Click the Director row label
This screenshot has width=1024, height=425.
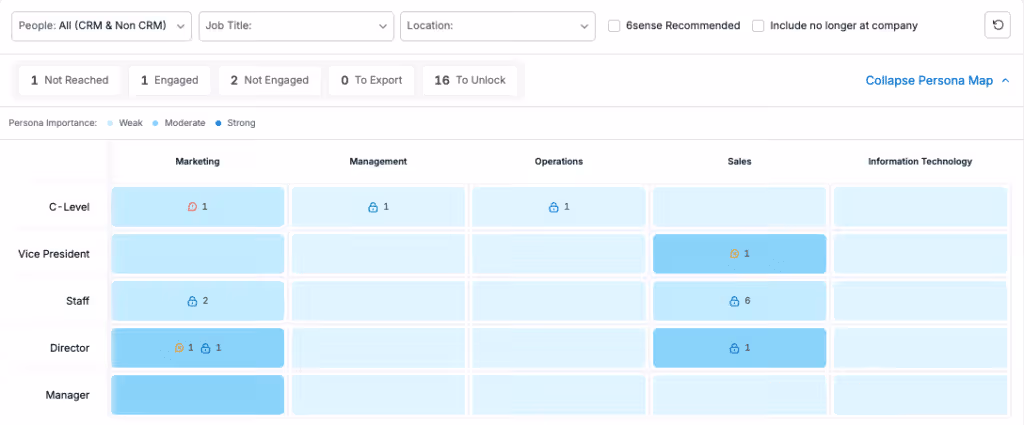[70, 348]
